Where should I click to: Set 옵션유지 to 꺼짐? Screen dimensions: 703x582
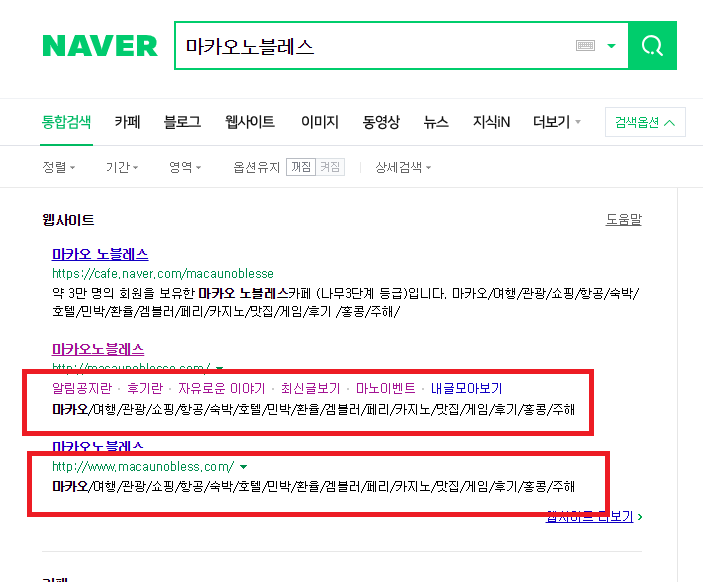301,167
